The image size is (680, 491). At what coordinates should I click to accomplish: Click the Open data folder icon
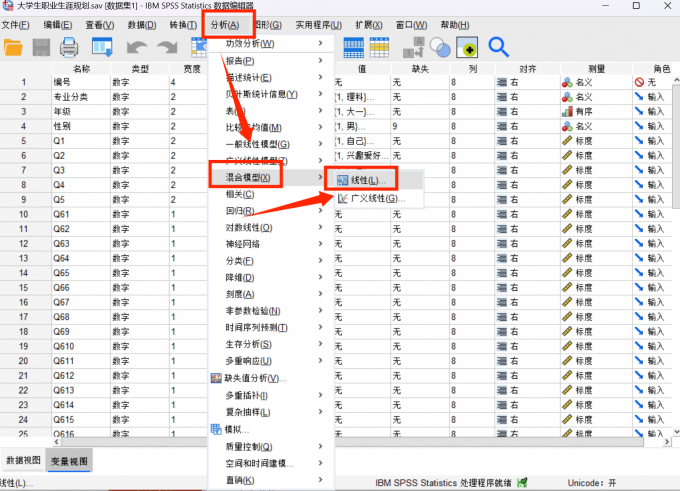(x=13, y=47)
